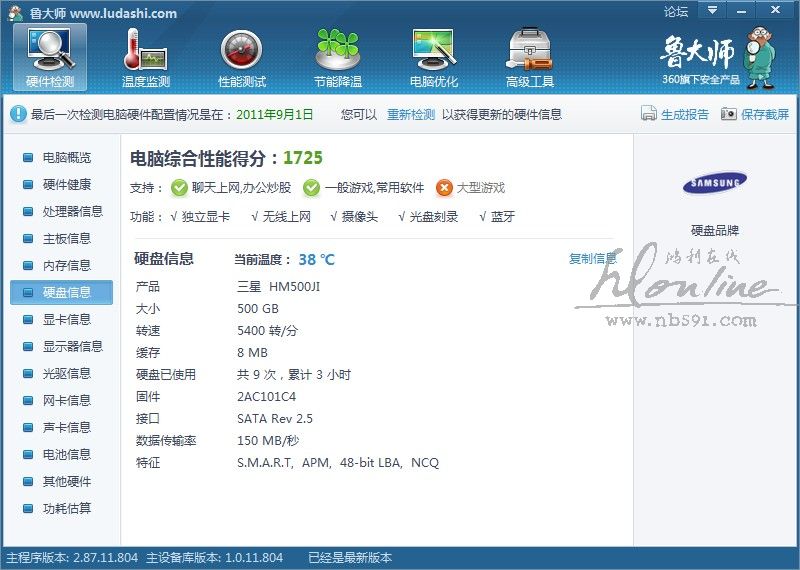
Task: Click the green check beside 一般游戏,常用软件
Action: [x=311, y=188]
